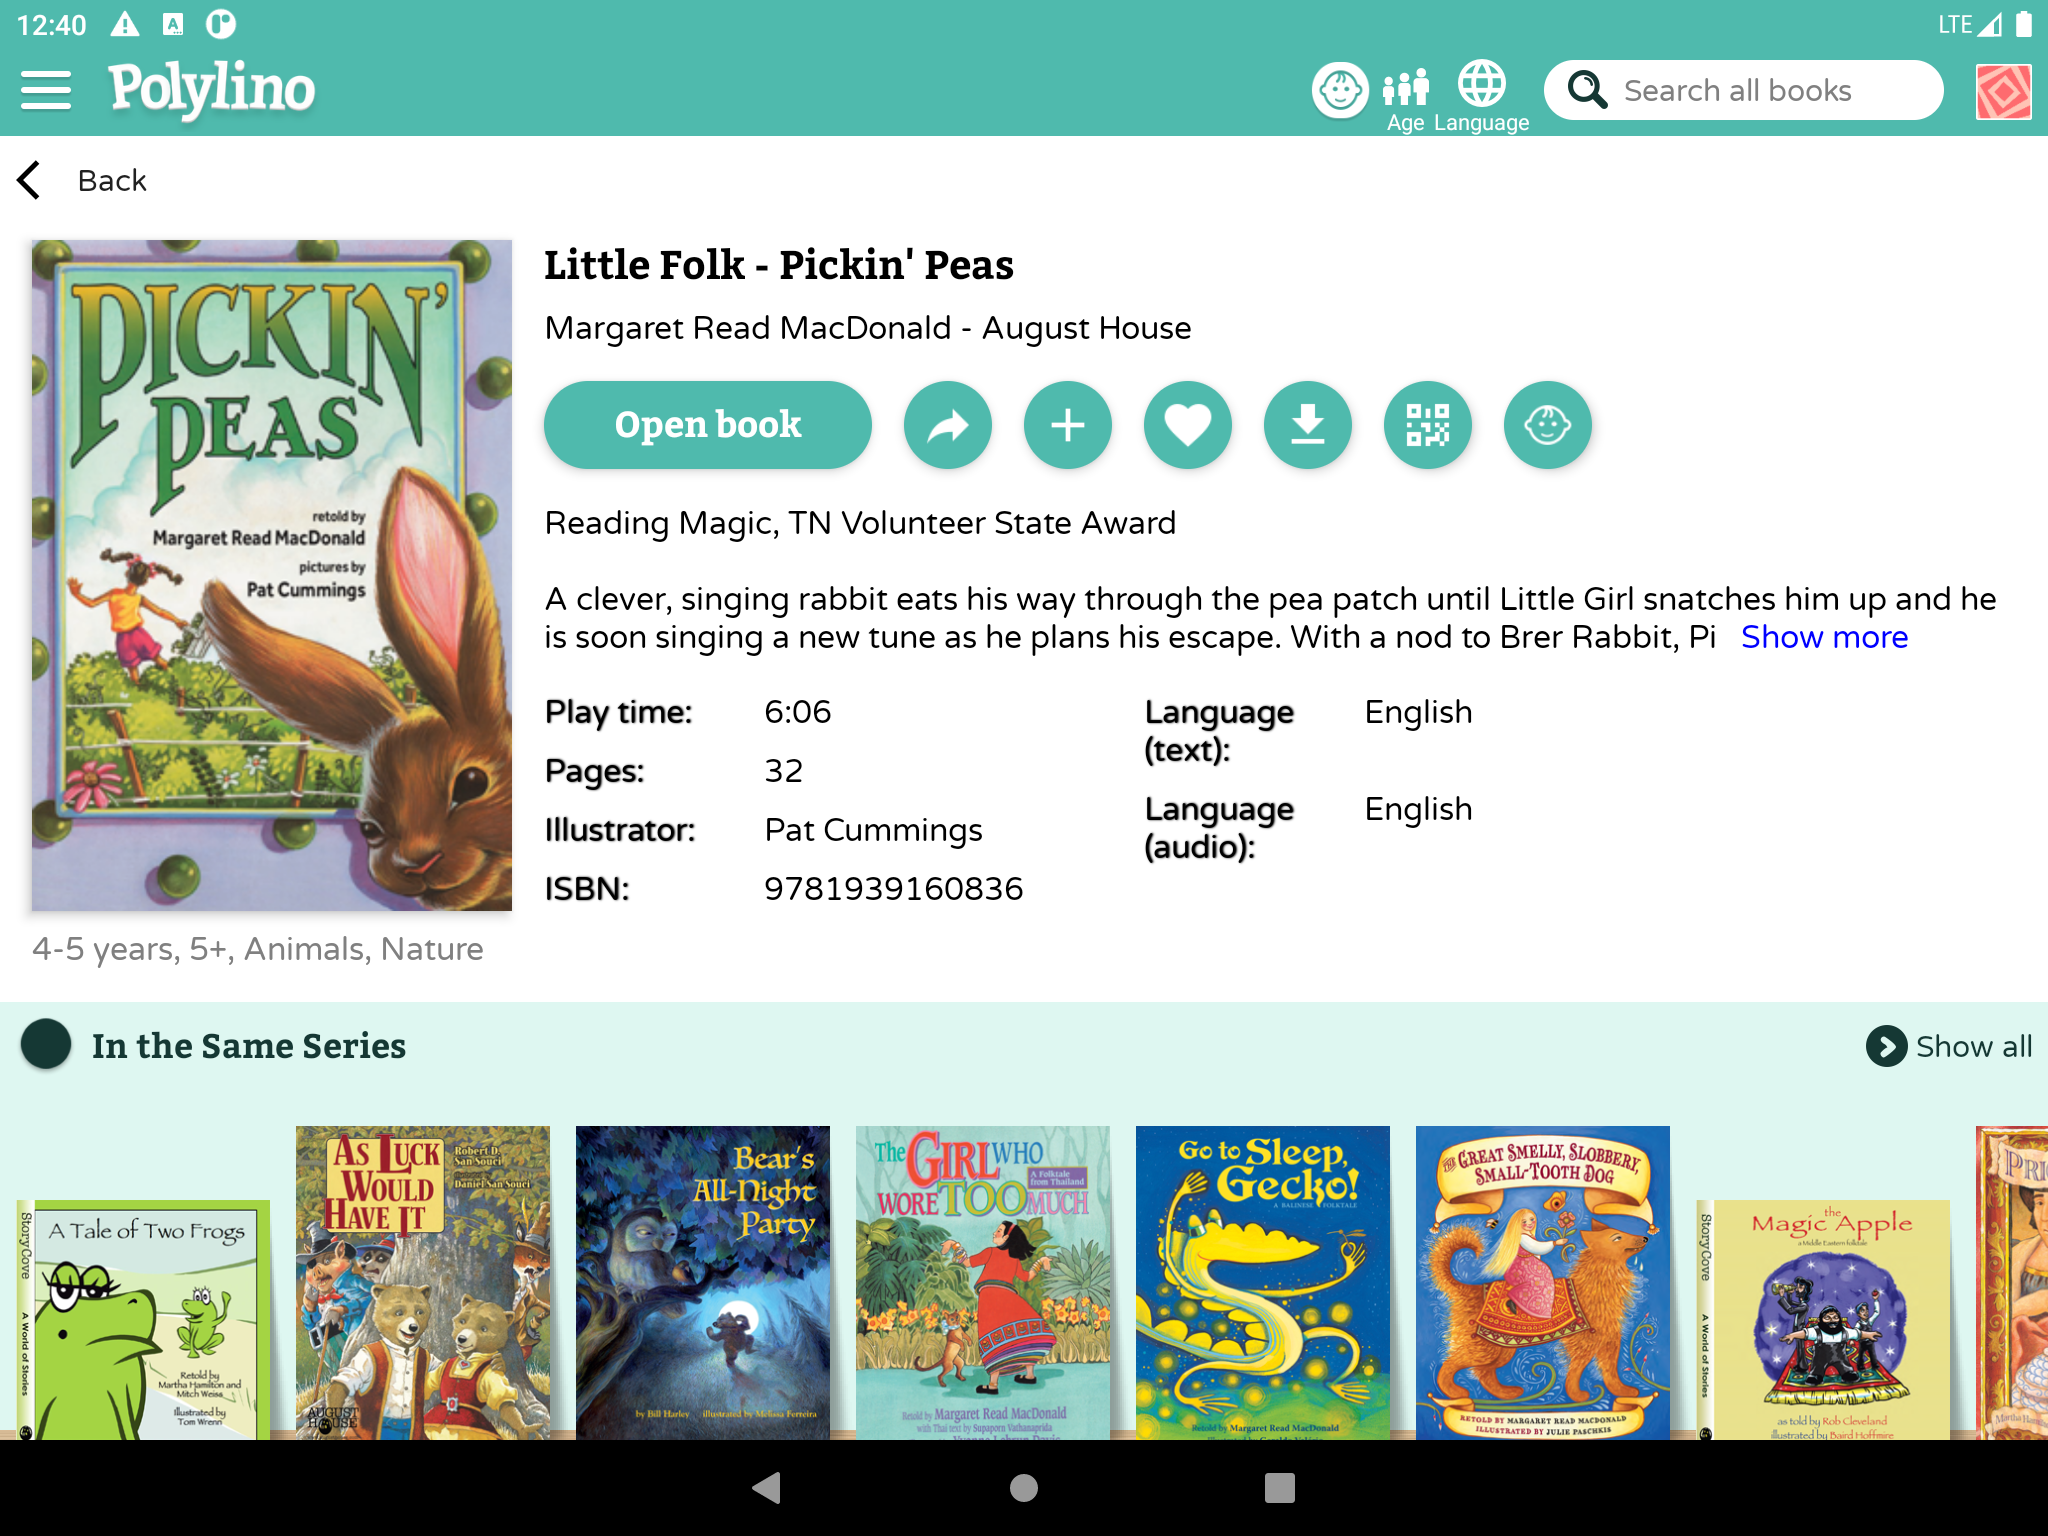Go back using the arrow icon
2048x1536 pixels.
pyautogui.click(x=30, y=180)
